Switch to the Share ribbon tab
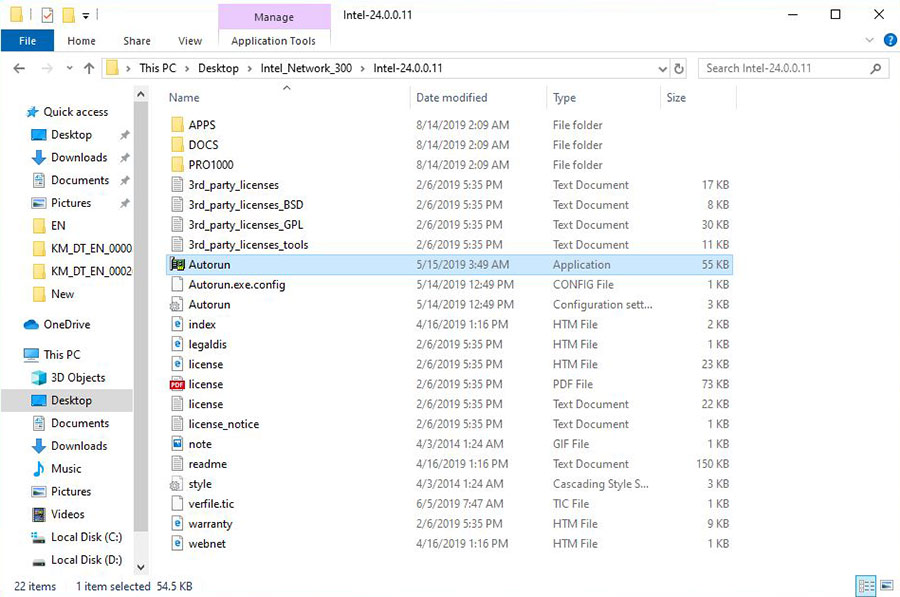The width and height of the screenshot is (900, 597). [137, 41]
